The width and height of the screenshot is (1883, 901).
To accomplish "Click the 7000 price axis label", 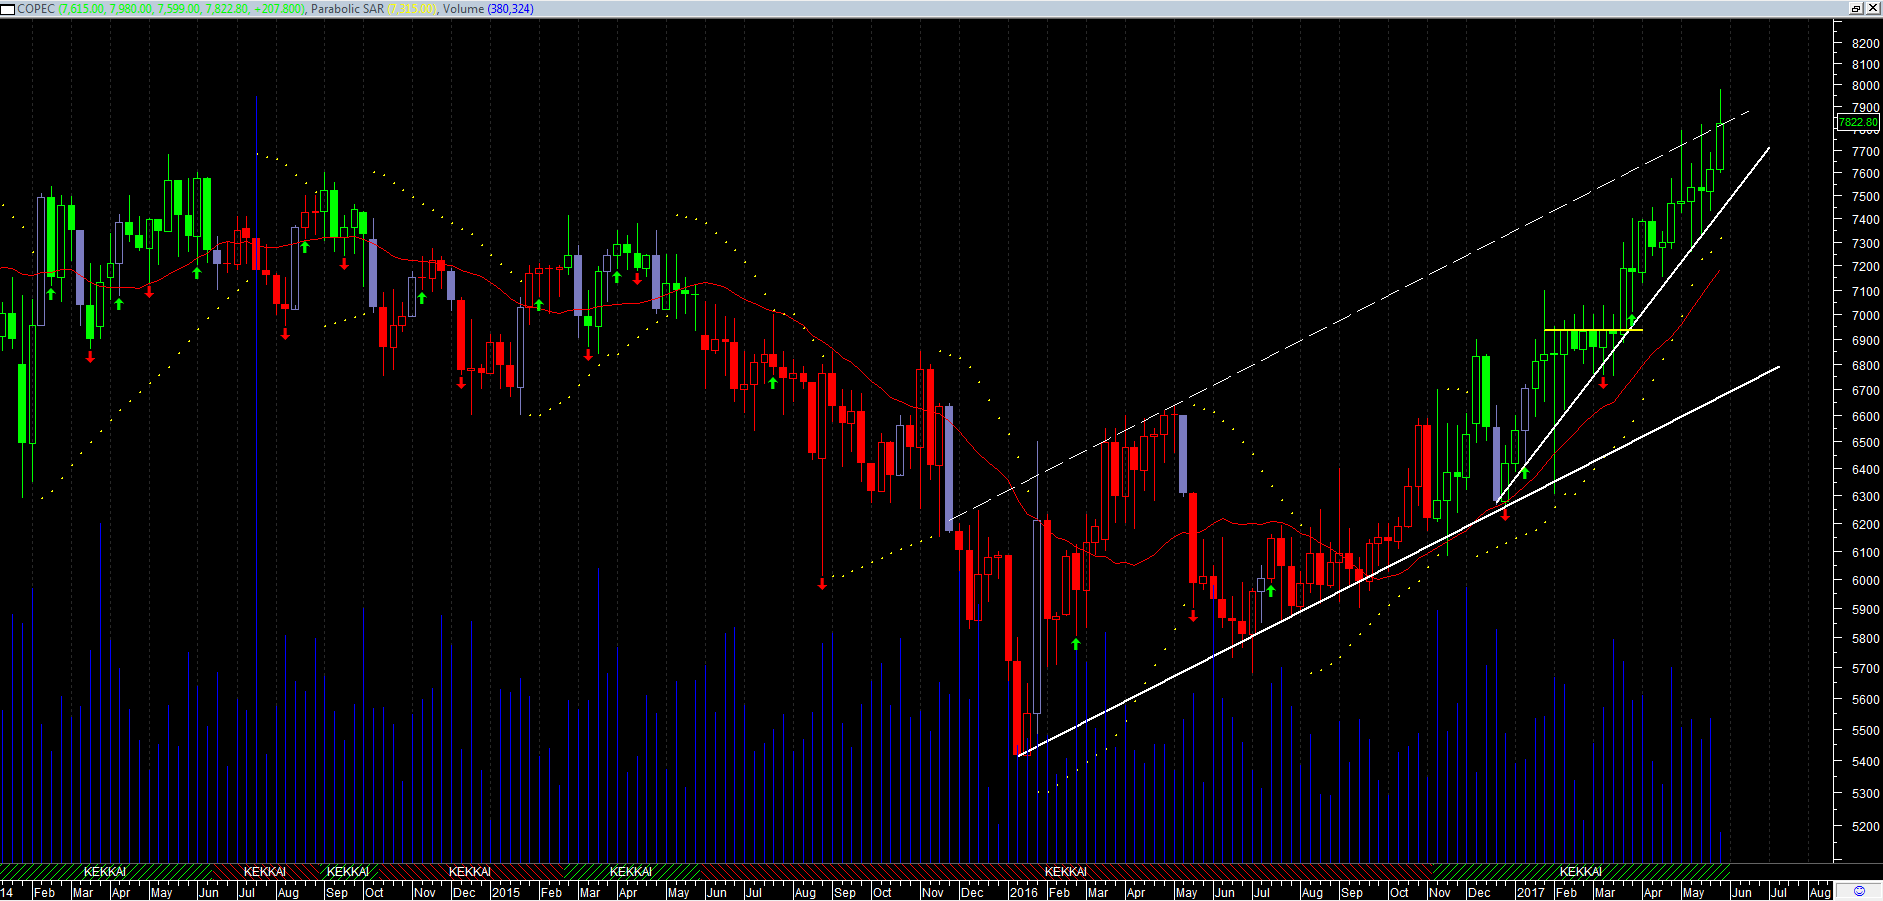I will point(1865,315).
